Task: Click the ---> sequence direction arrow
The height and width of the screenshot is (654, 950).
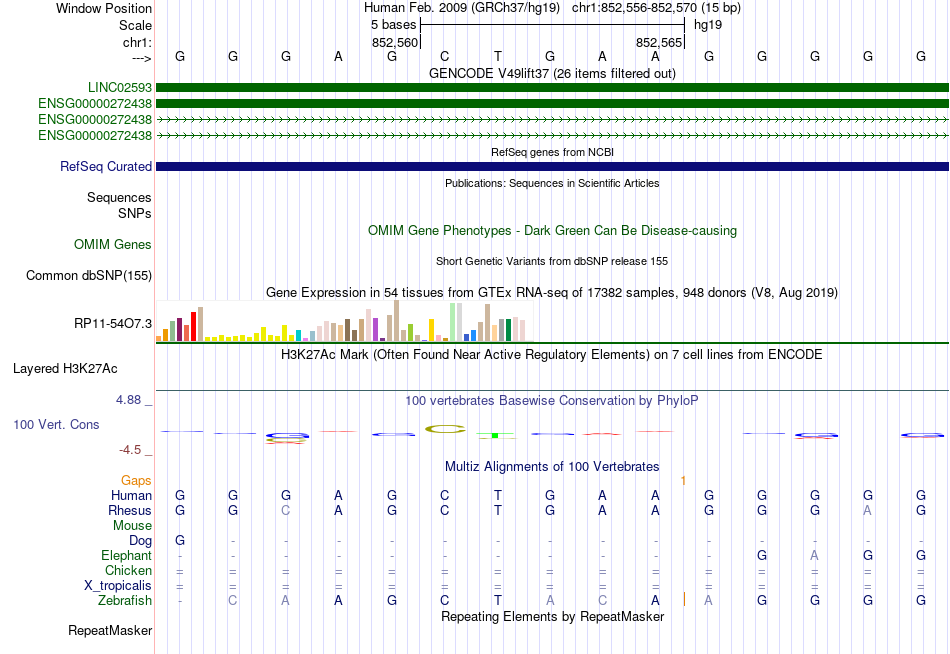Action: pyautogui.click(x=141, y=58)
